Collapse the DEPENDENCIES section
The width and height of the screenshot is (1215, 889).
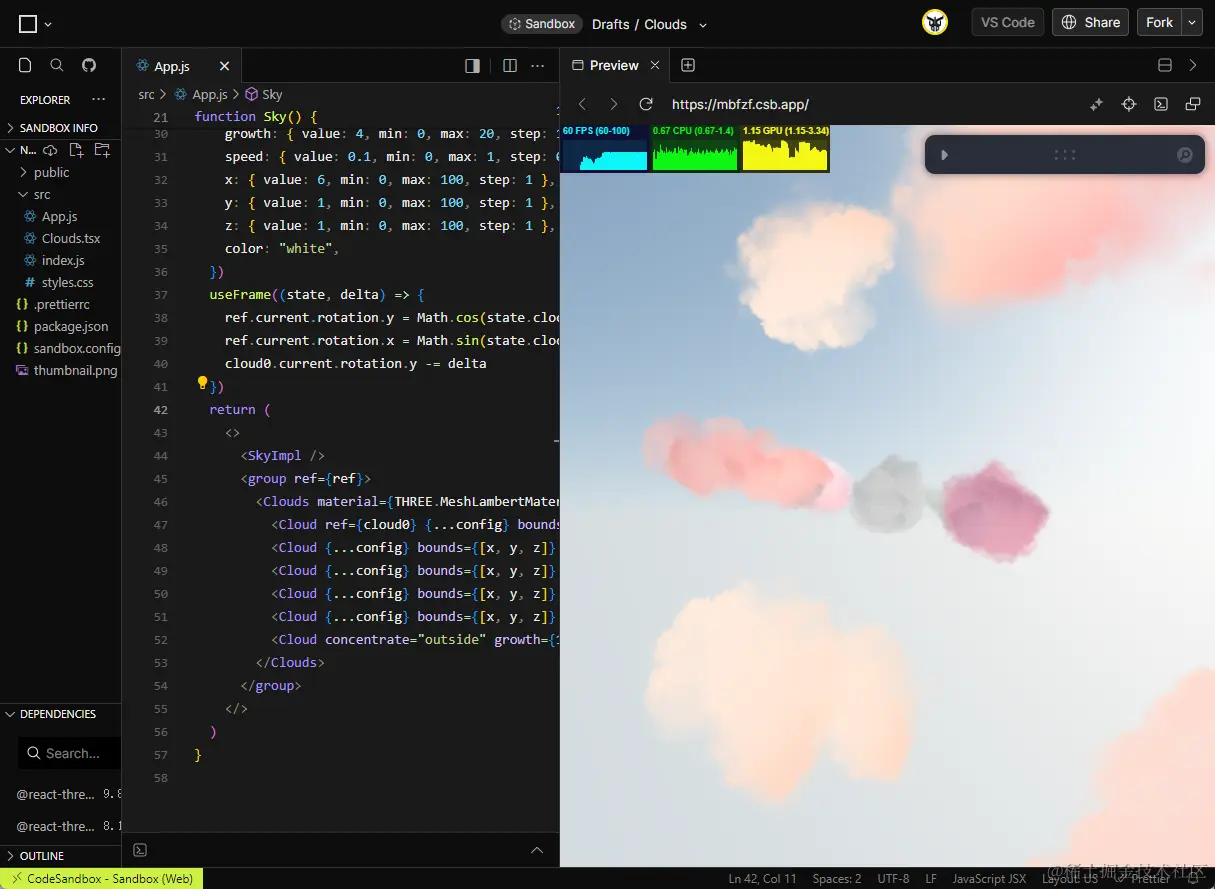(60, 714)
